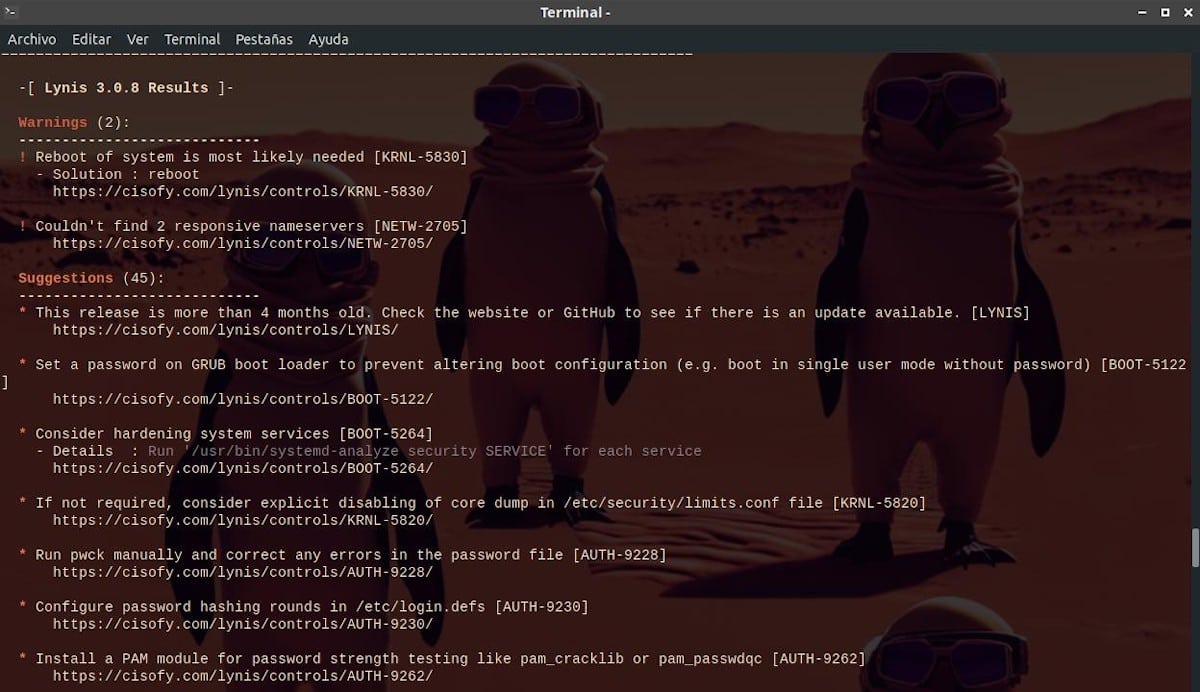Follow the KRNL-5830 cisofy controls URL
The image size is (1200, 692).
tap(242, 191)
